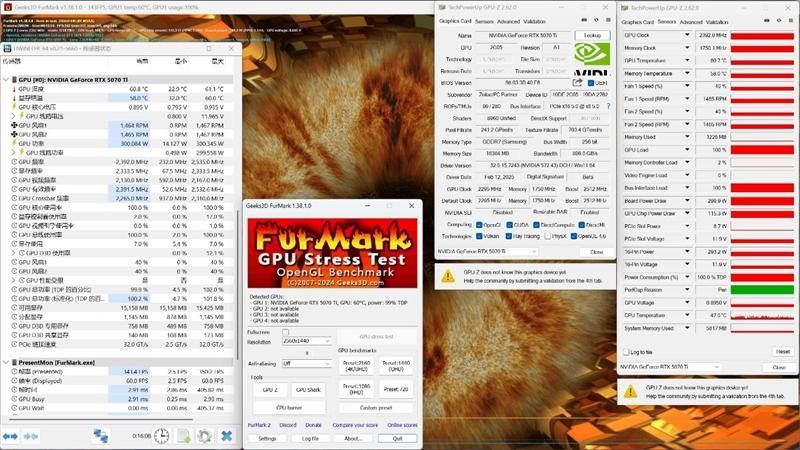Click HWiNFO expand-columns arrows icon in bottom toolbar
The width and height of the screenshot is (800, 450).
coord(10,436)
